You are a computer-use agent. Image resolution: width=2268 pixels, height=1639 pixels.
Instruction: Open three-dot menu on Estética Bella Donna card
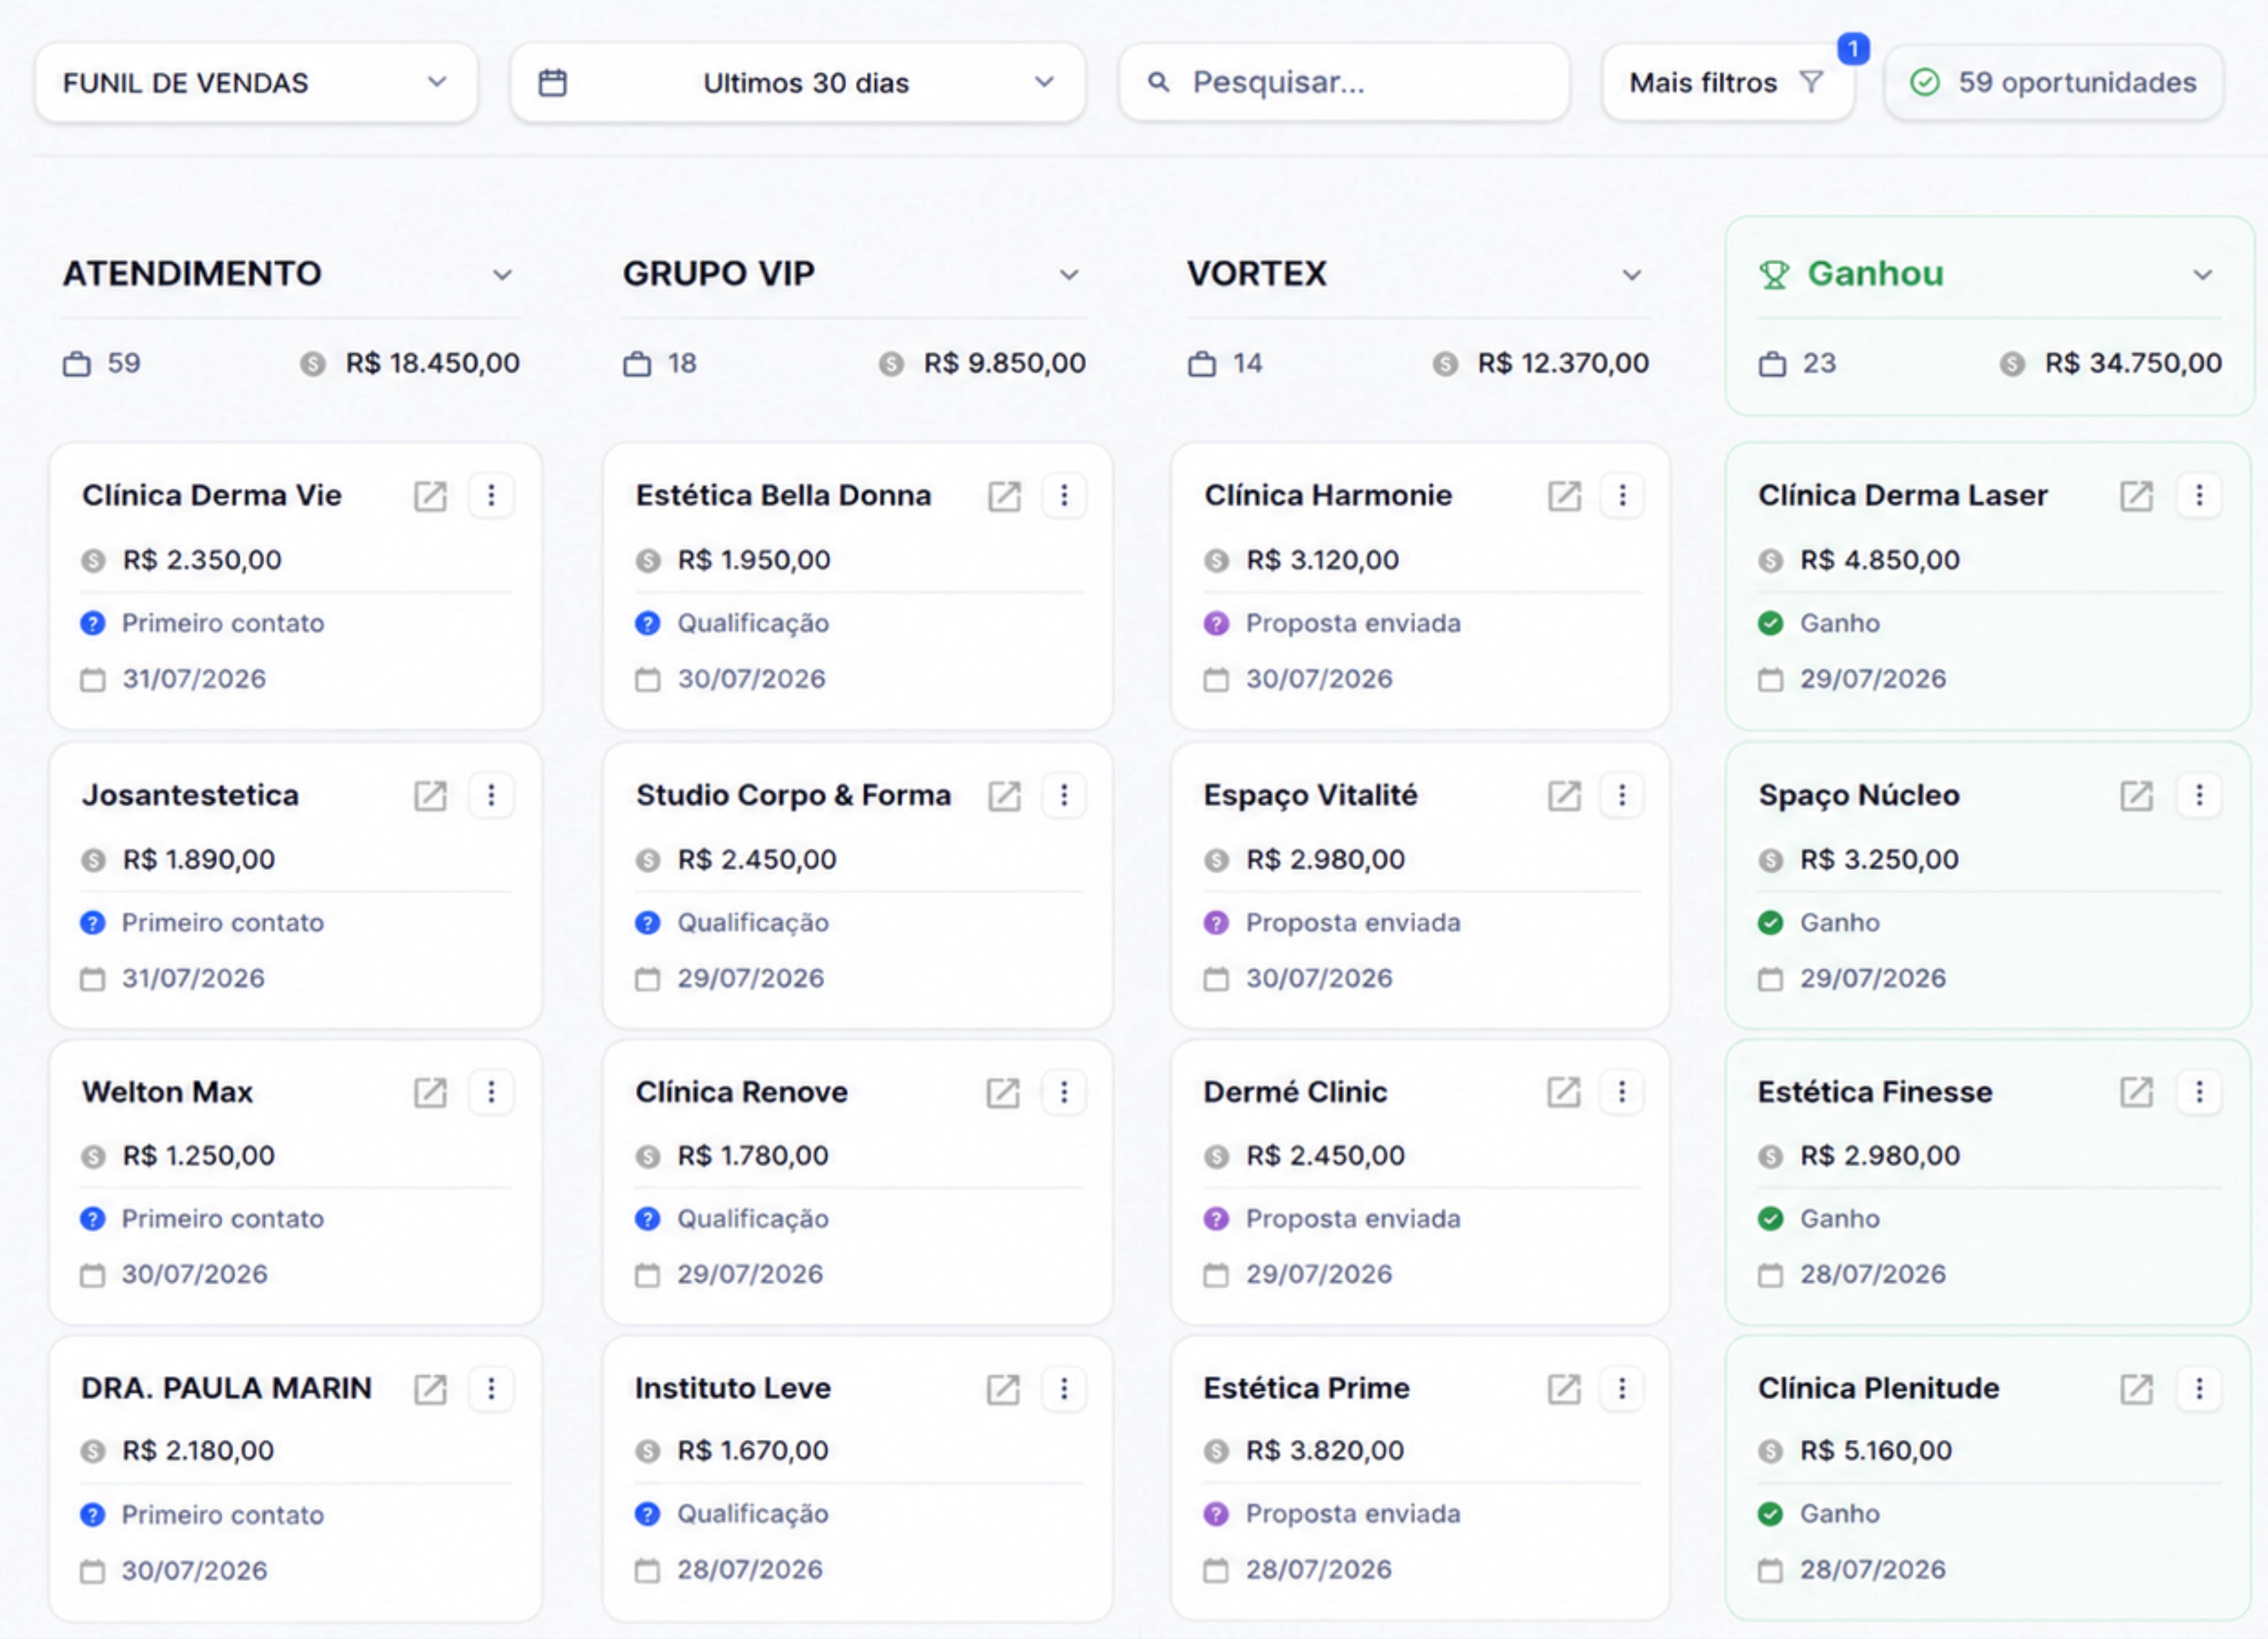1064,496
